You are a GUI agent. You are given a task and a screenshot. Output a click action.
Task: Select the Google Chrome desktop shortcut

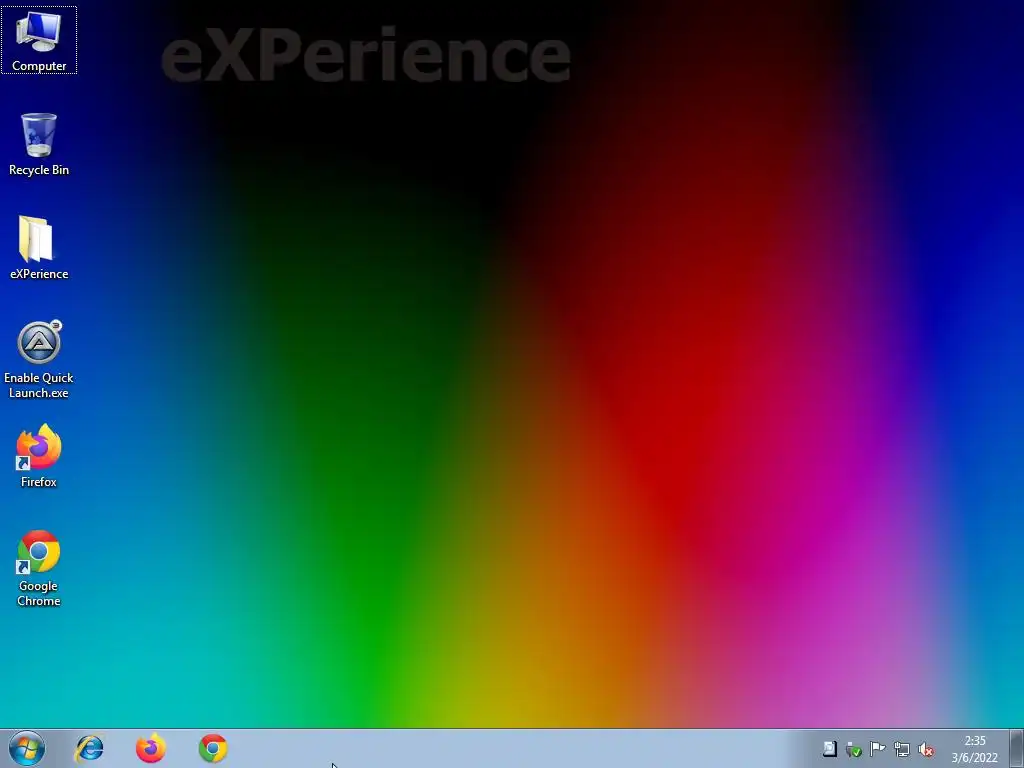pyautogui.click(x=39, y=568)
